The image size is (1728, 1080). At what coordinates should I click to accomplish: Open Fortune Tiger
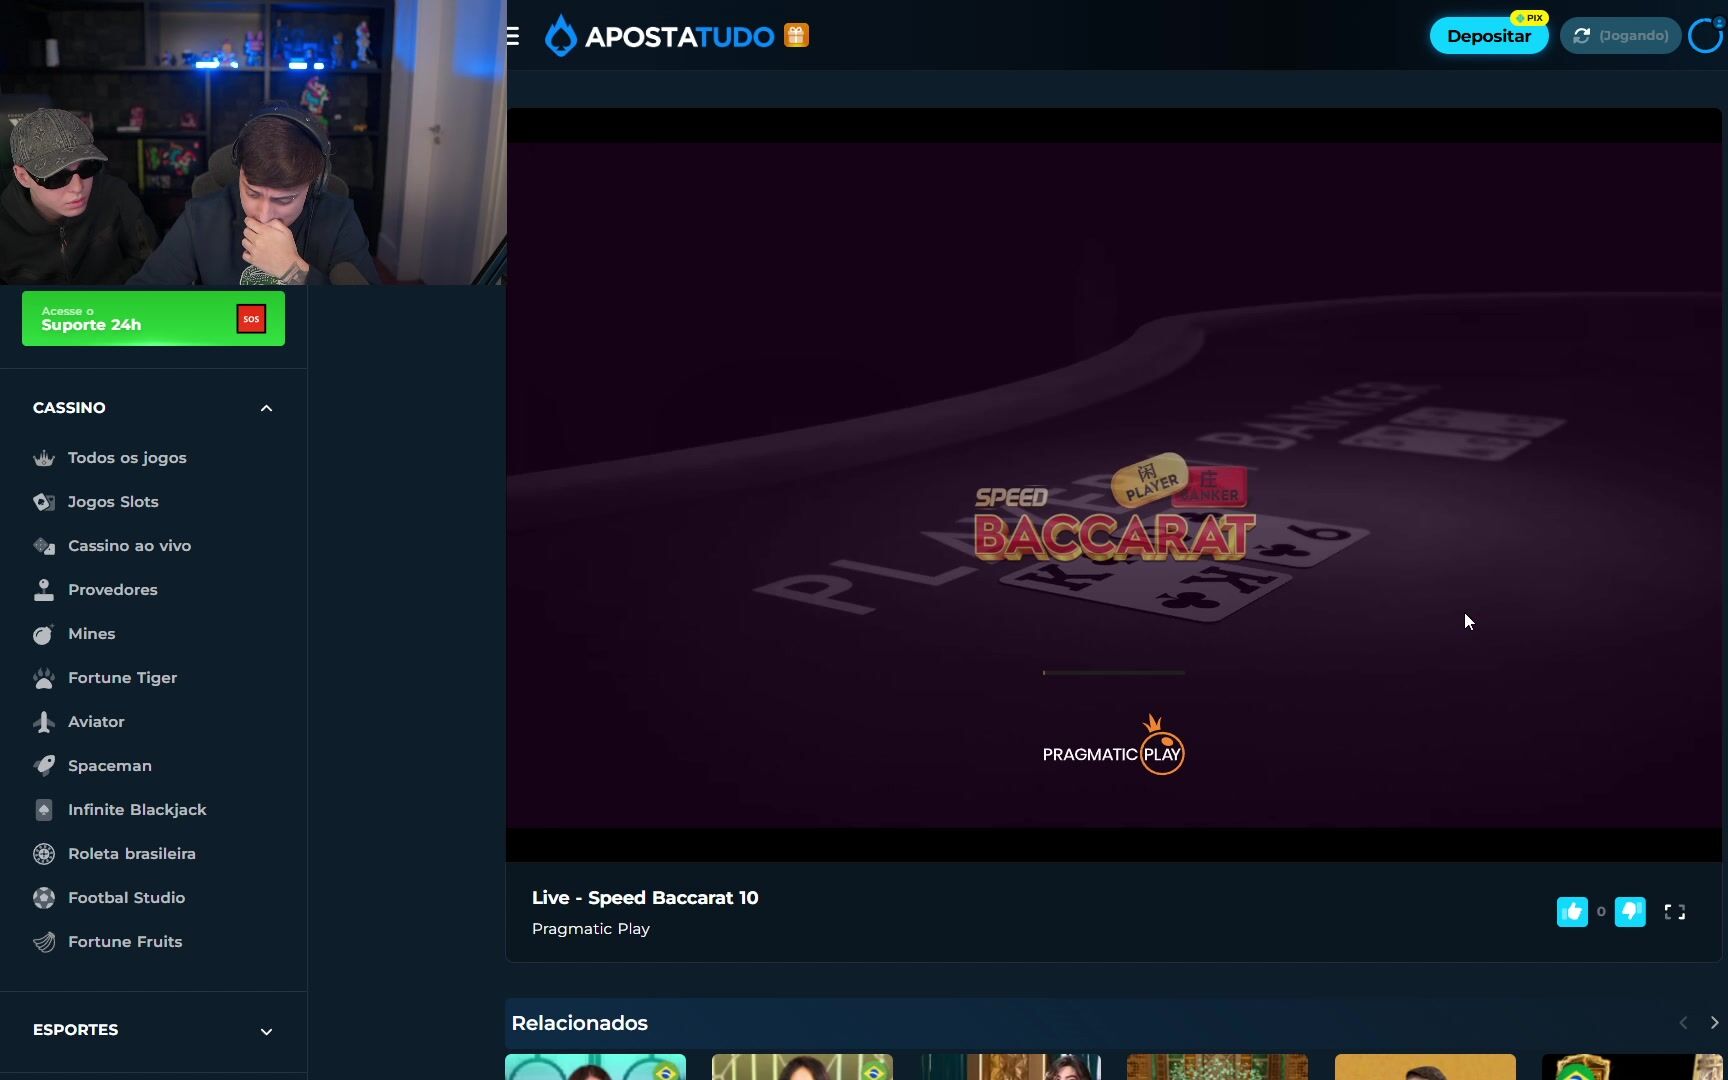122,678
